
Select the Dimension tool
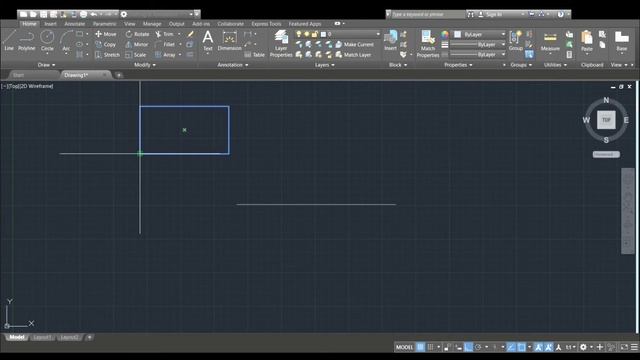[x=229, y=40]
